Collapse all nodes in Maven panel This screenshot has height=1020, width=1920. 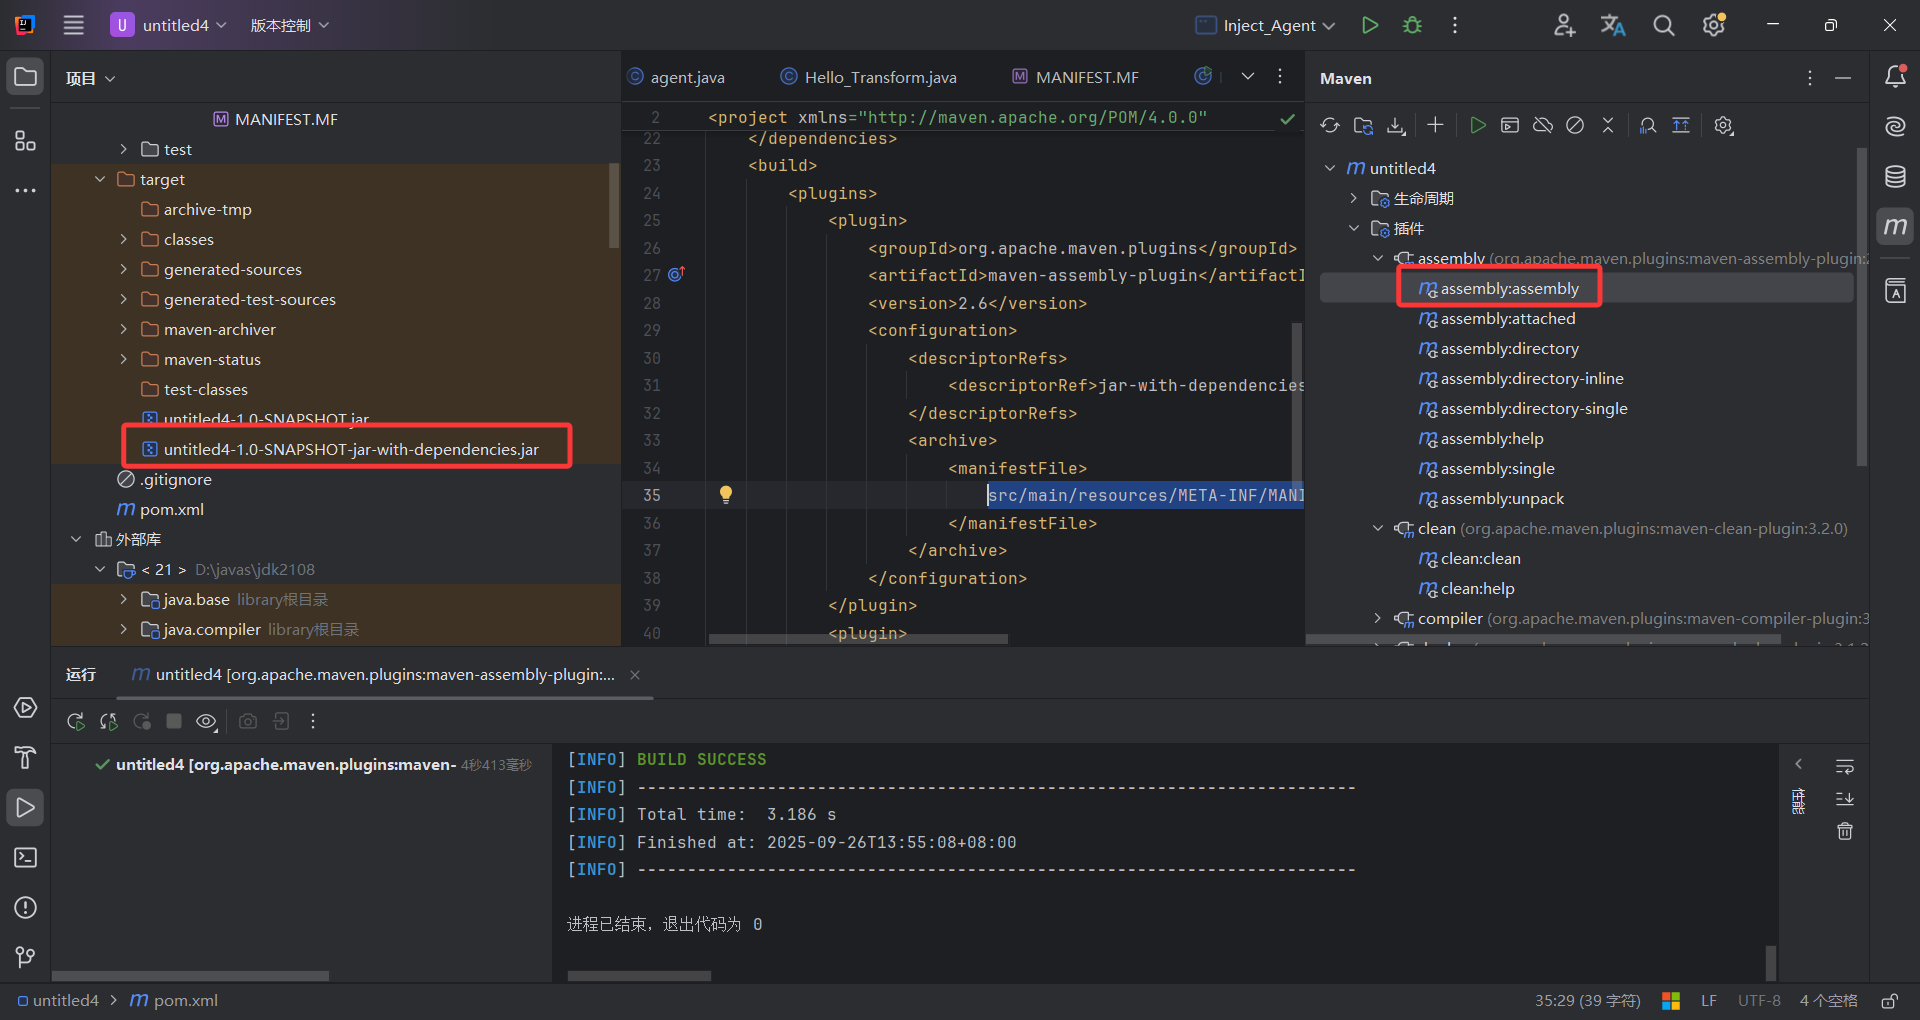click(1608, 125)
